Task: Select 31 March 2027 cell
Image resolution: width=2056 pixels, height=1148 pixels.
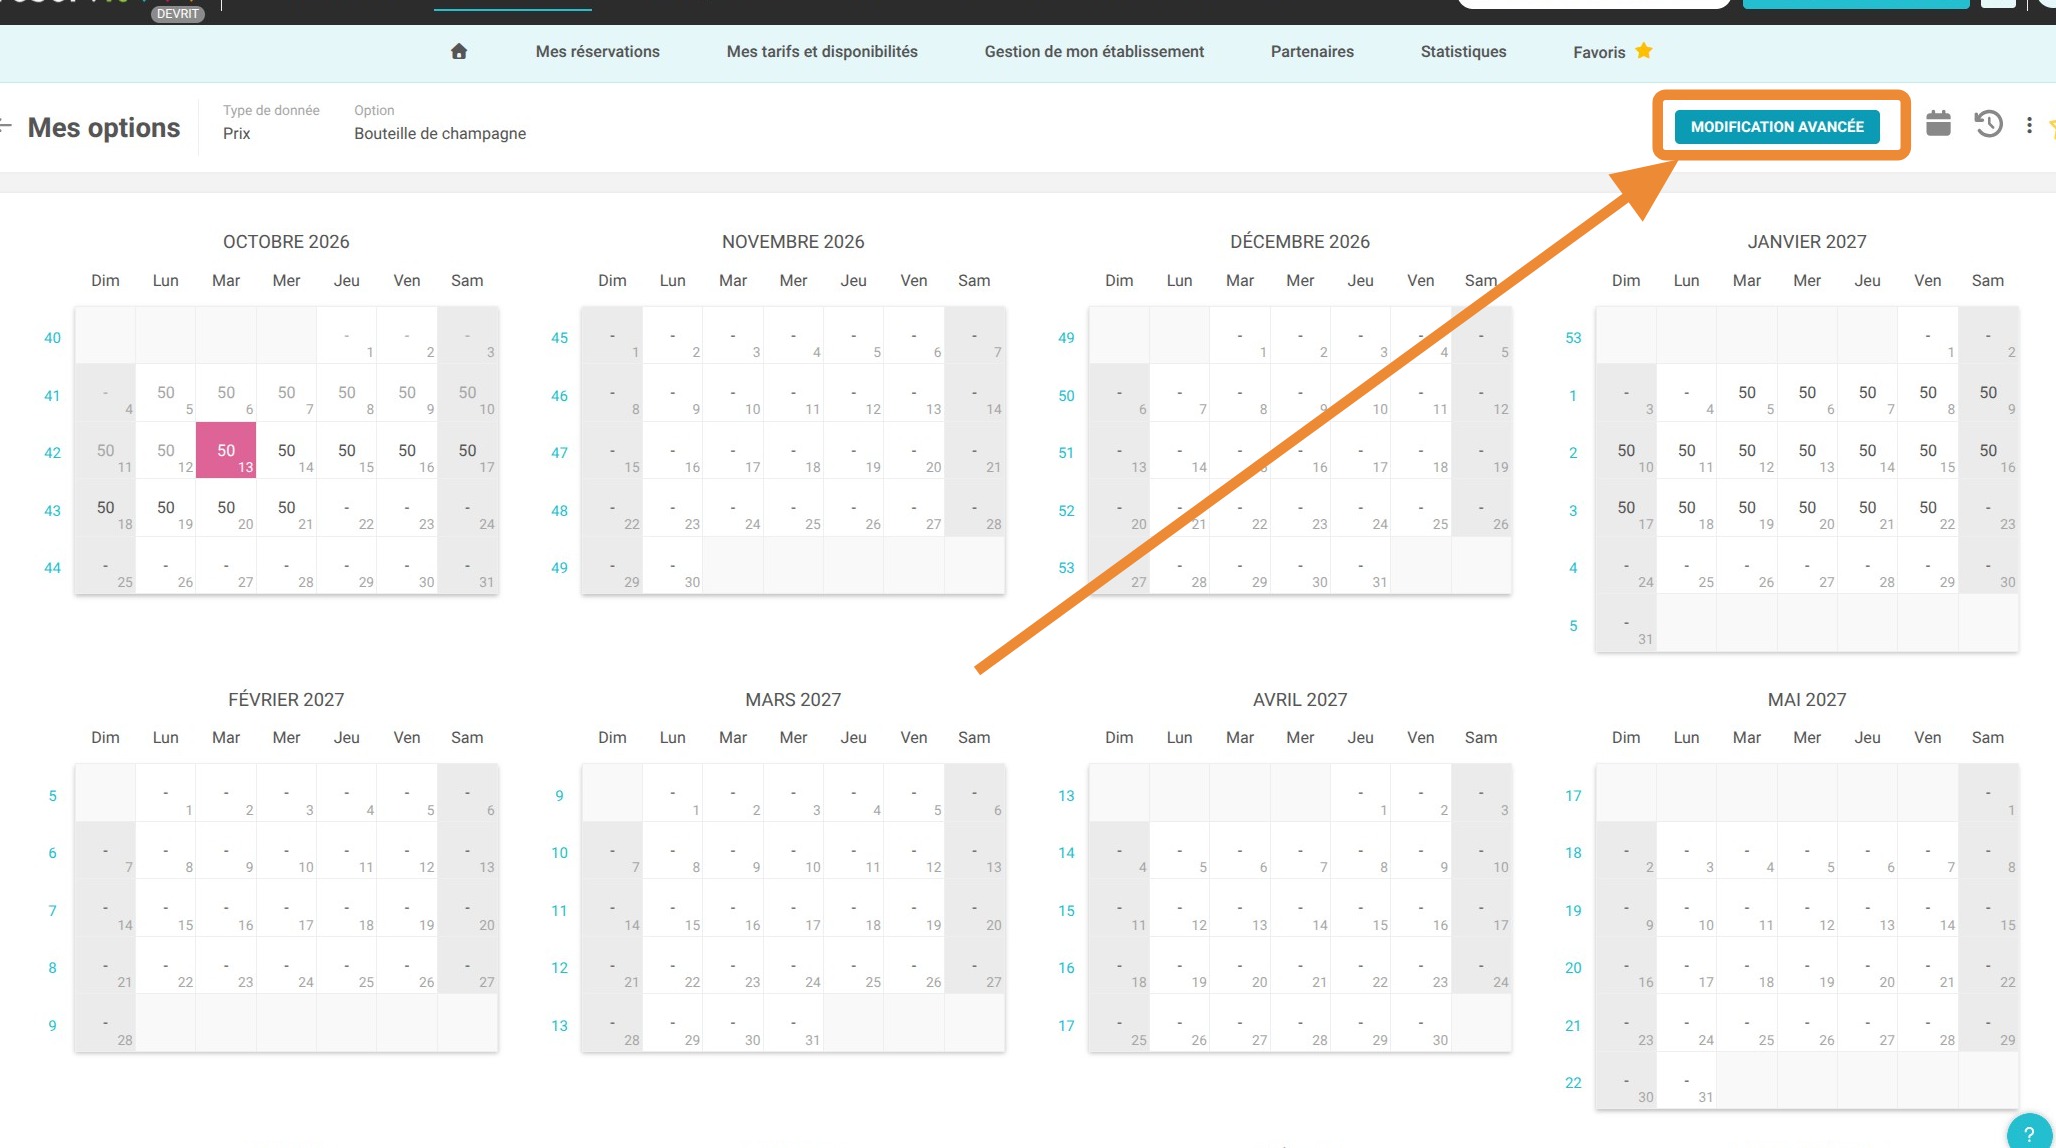Action: point(793,1024)
